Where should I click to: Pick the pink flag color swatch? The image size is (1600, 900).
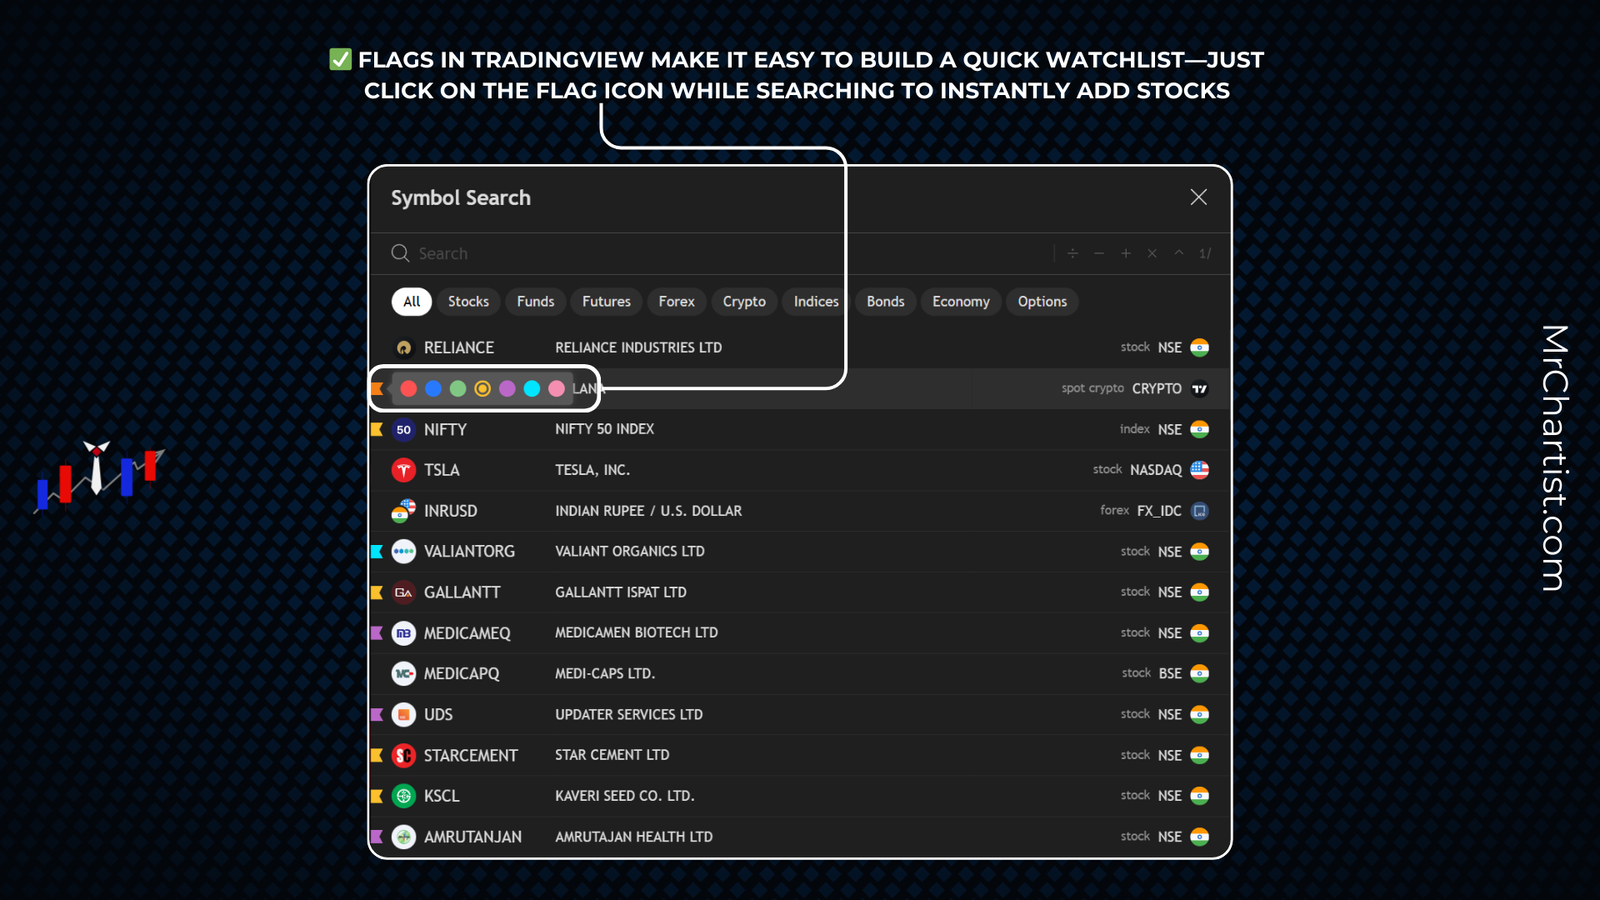pos(557,389)
